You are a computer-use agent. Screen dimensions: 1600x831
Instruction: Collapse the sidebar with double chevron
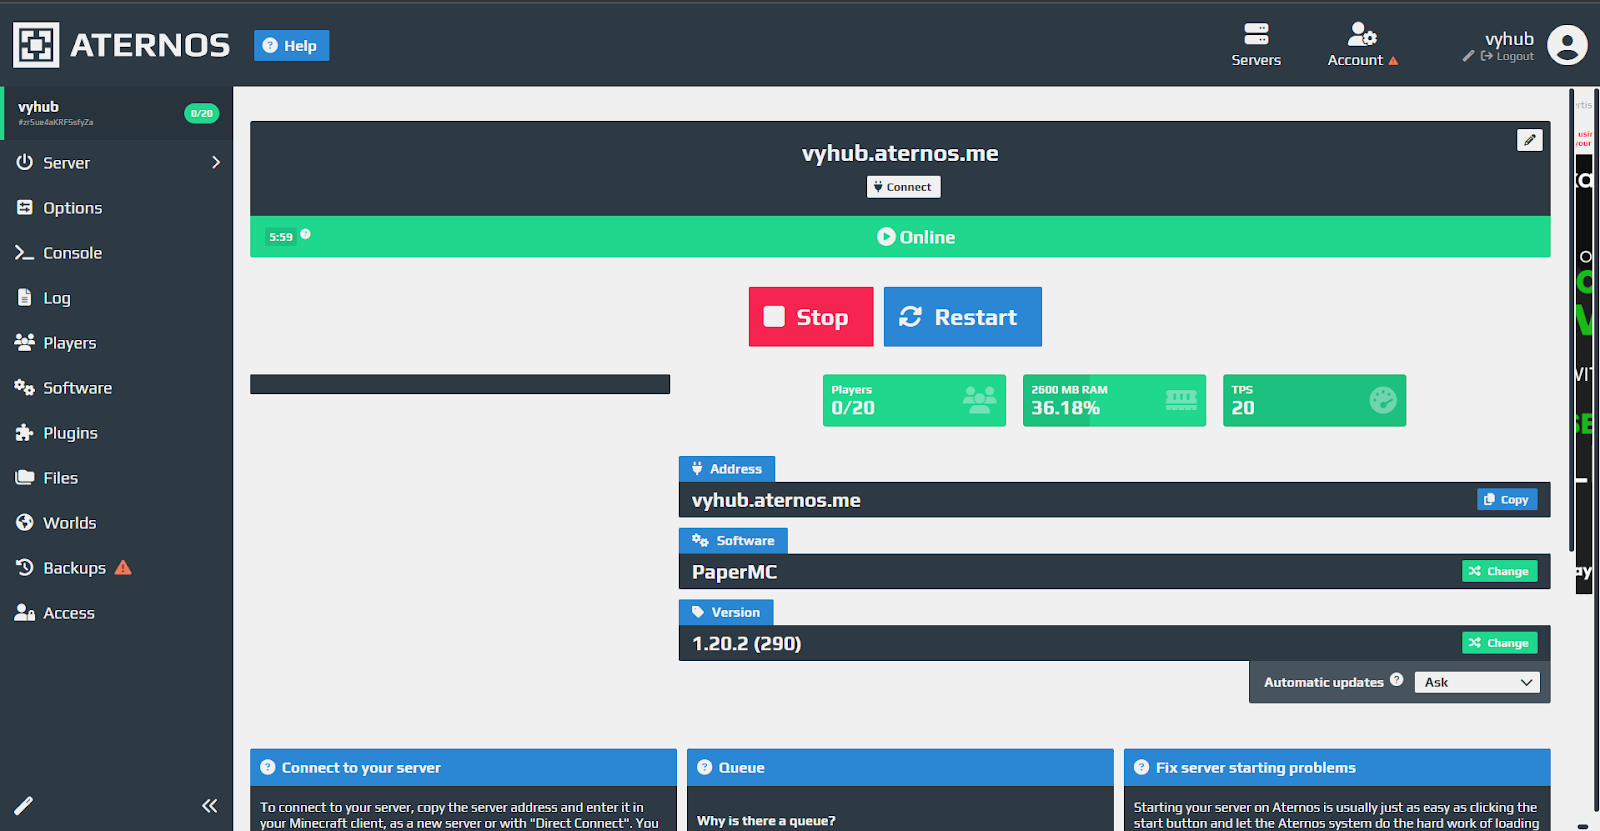click(209, 805)
